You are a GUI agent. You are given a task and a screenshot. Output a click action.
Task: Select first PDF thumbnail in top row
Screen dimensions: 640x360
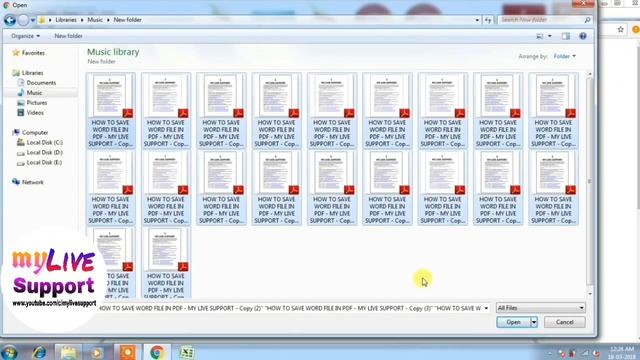pos(111,110)
